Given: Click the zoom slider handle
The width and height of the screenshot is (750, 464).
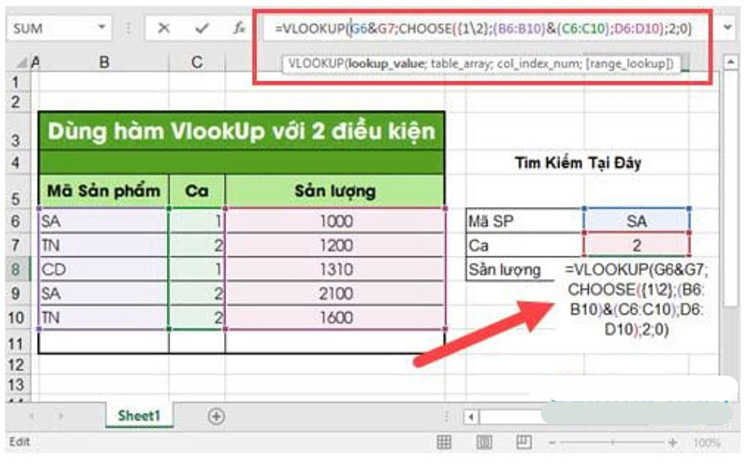Looking at the screenshot, I should [x=613, y=443].
